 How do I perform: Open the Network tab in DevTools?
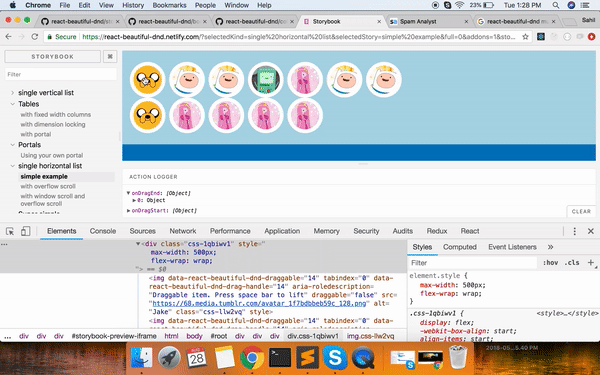183,231
